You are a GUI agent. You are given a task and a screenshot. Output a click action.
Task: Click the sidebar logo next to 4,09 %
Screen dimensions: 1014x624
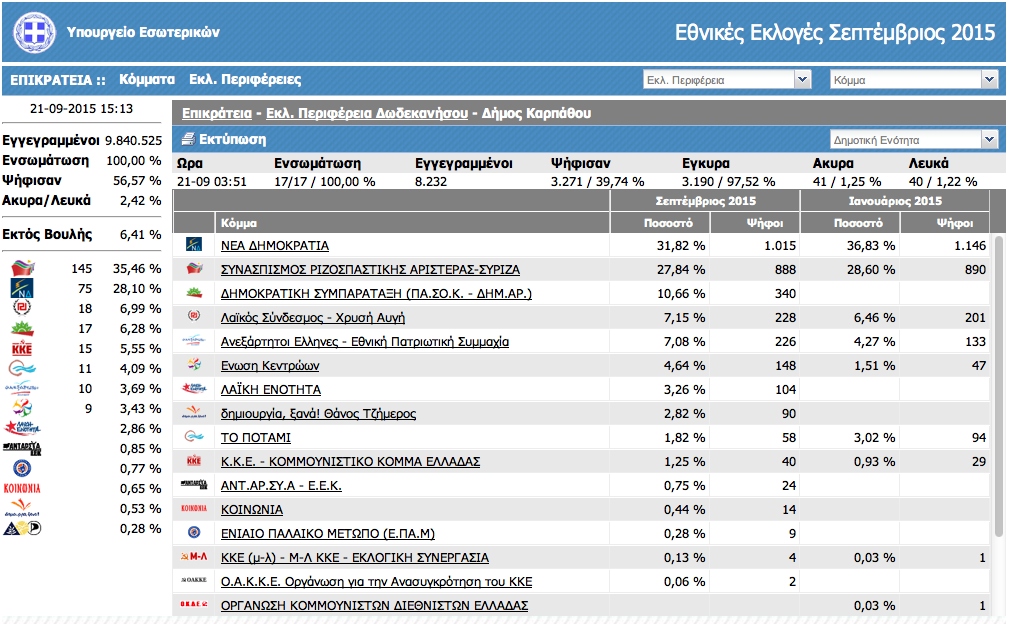point(22,368)
